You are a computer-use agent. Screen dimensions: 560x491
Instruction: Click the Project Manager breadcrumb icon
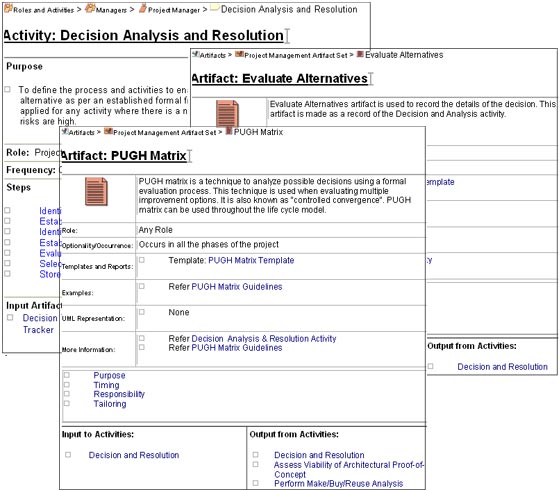[x=143, y=9]
